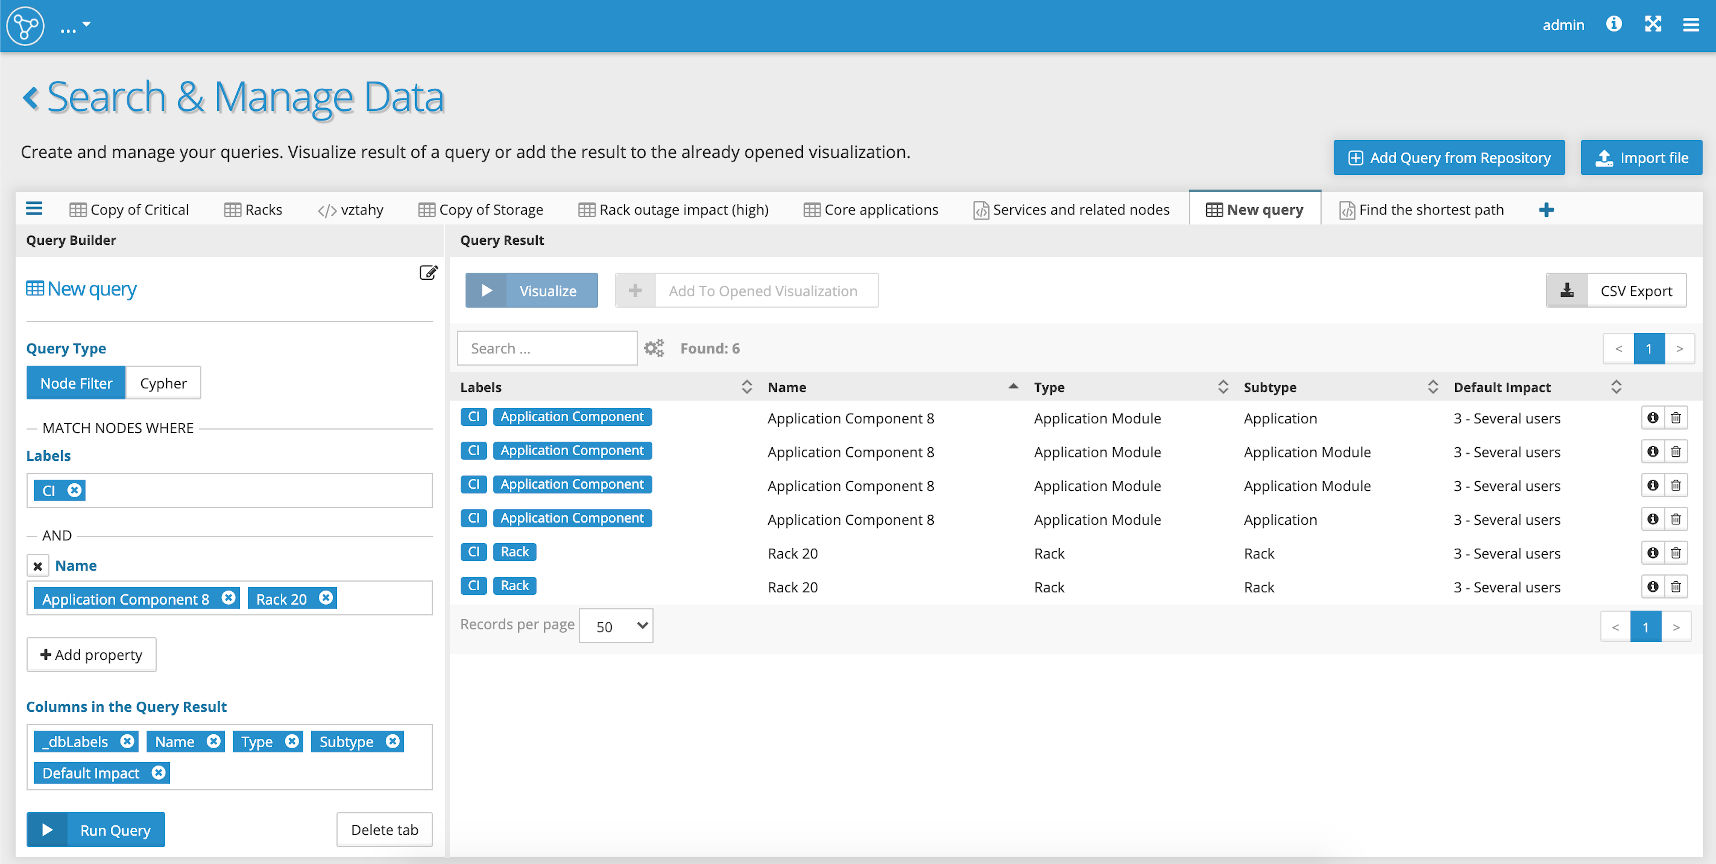Click the graph logo icon in header
Viewport: 1716px width, 864px height.
tap(25, 25)
